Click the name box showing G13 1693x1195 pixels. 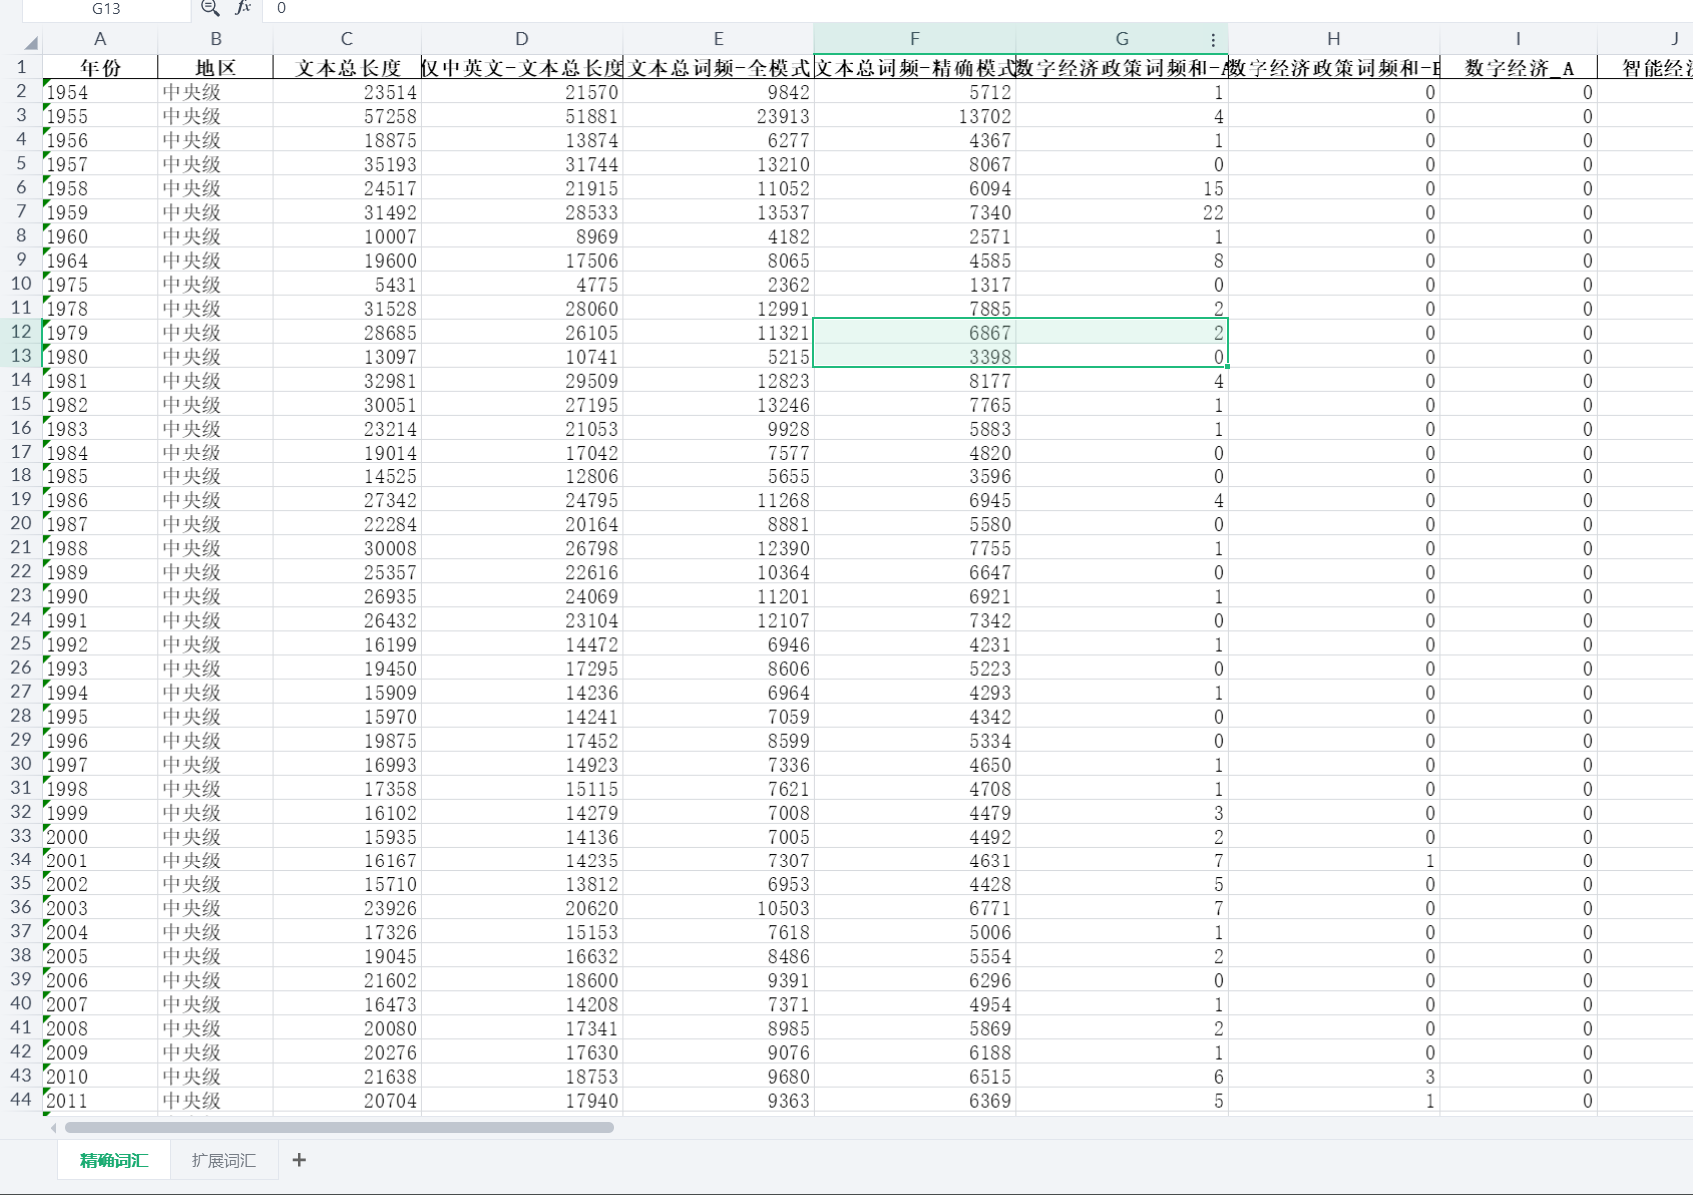click(106, 9)
